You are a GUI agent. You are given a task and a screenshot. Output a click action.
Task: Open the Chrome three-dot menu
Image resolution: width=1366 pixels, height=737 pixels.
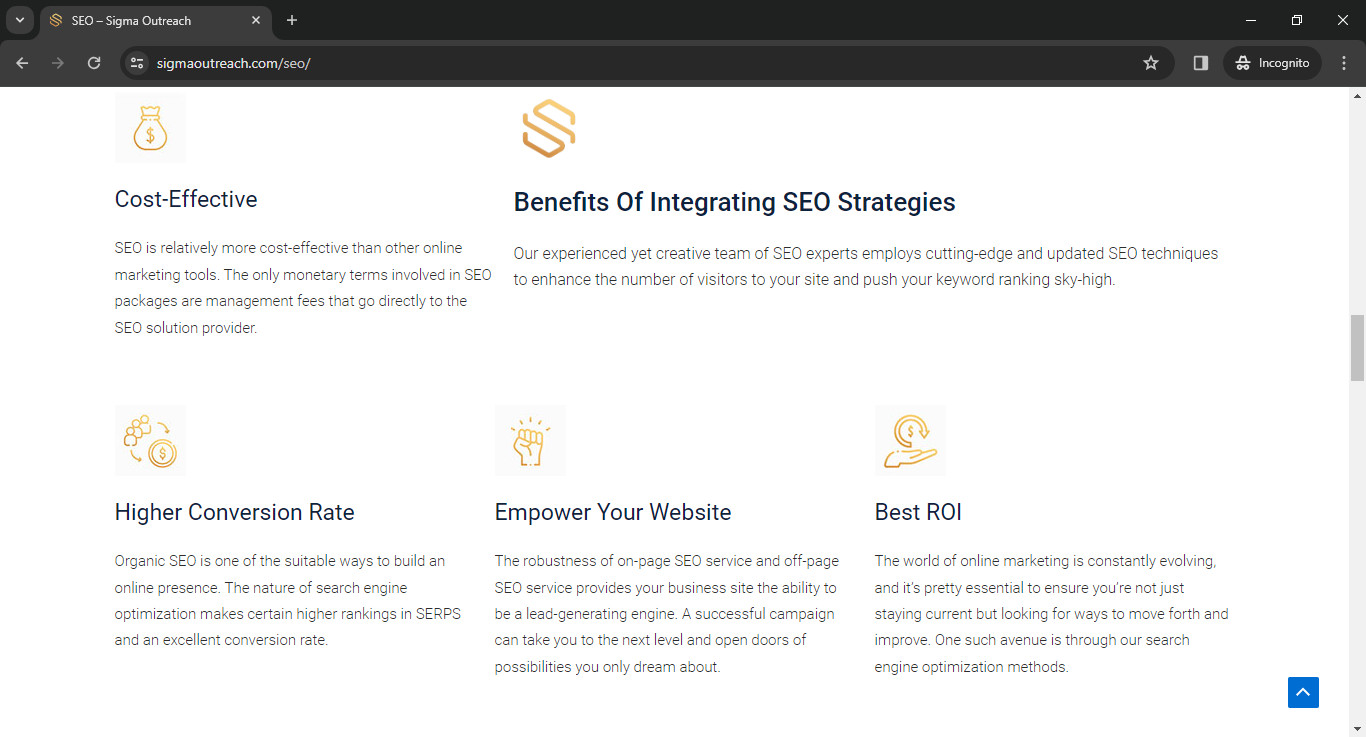(1345, 62)
